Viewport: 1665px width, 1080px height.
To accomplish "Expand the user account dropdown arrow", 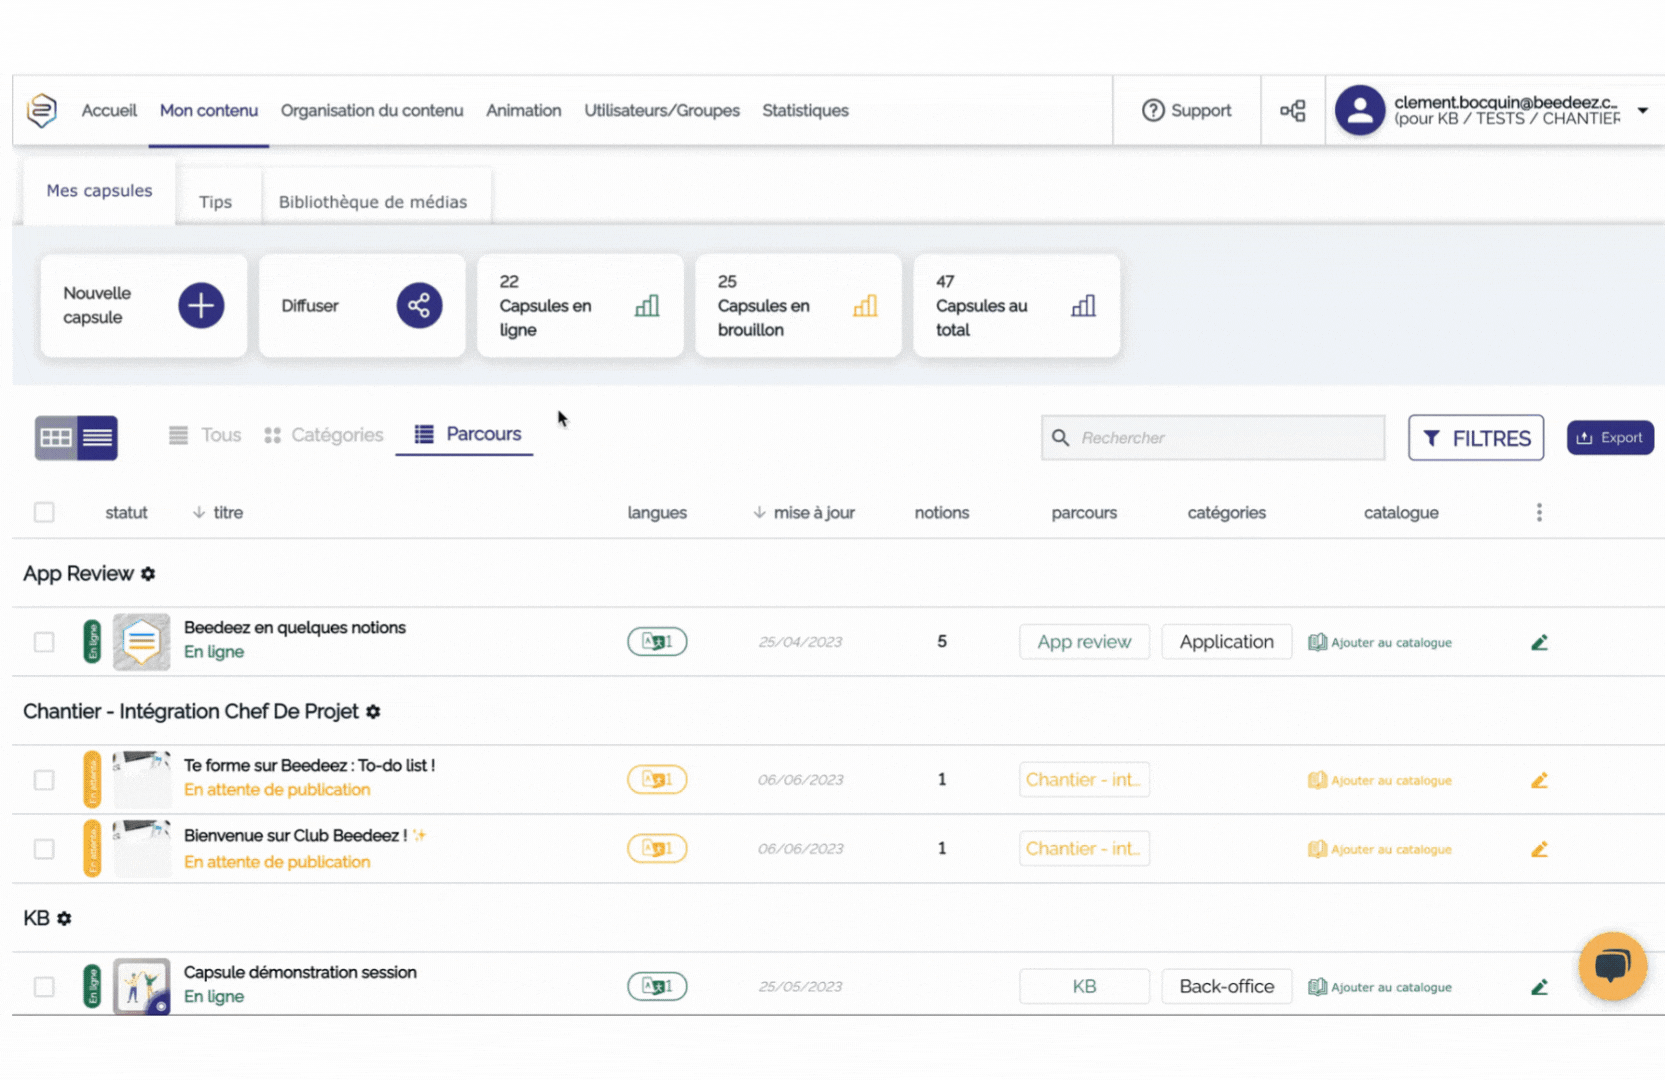I will pyautogui.click(x=1643, y=110).
